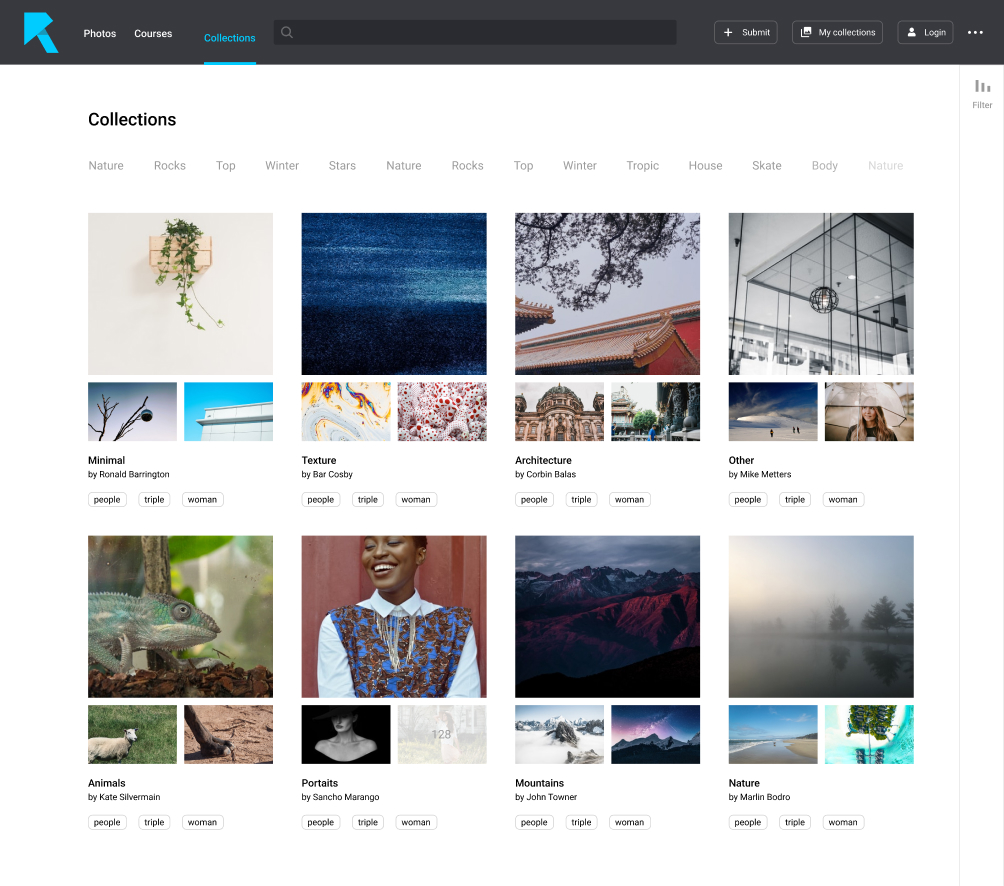Click the Login button

pos(925,32)
